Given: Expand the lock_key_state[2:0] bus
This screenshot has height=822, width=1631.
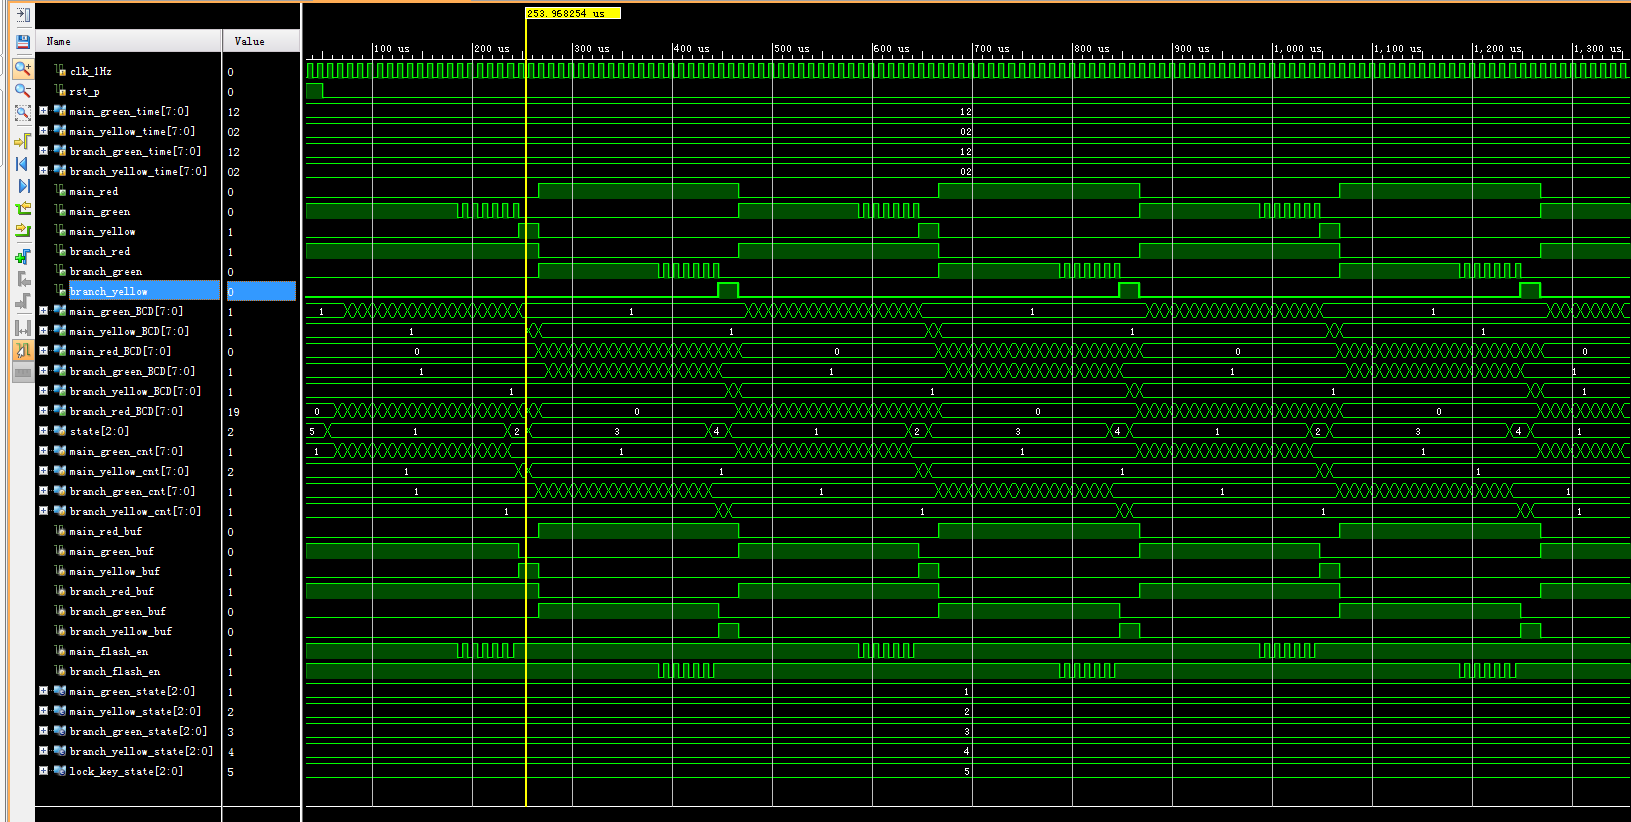Looking at the screenshot, I should pos(43,771).
